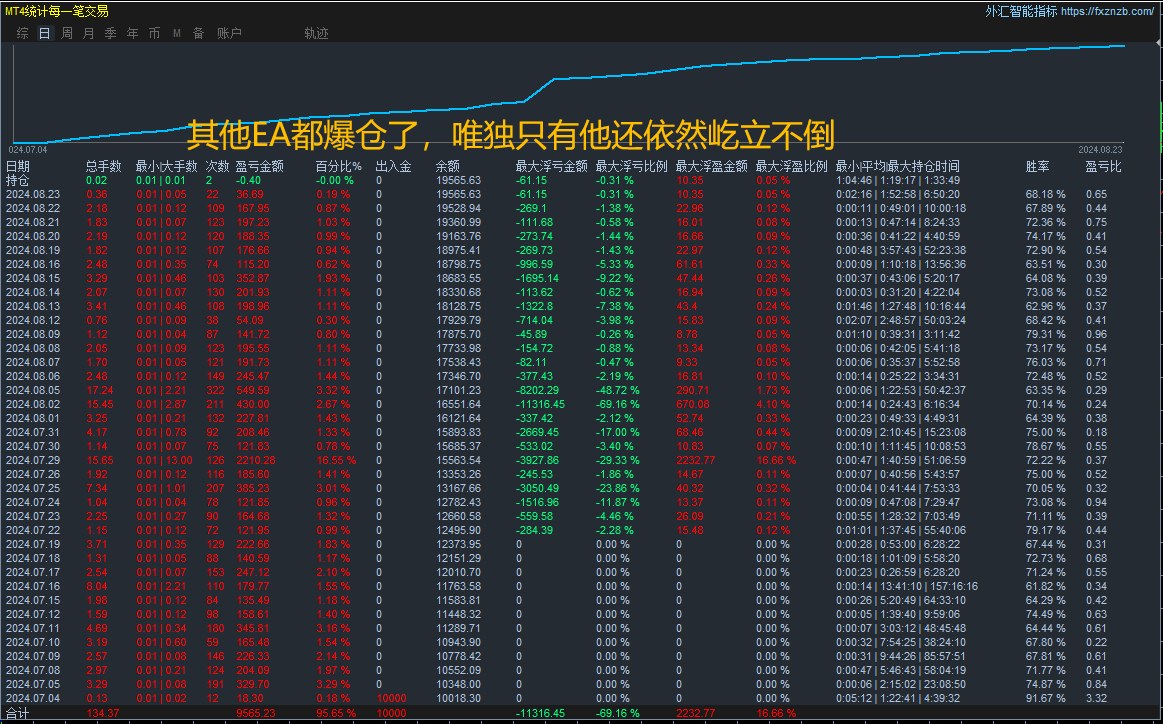Viewport: 1163px width, 724px height.
Task: Switch to the 综 (overall) statistics tab
Action: tap(23, 33)
